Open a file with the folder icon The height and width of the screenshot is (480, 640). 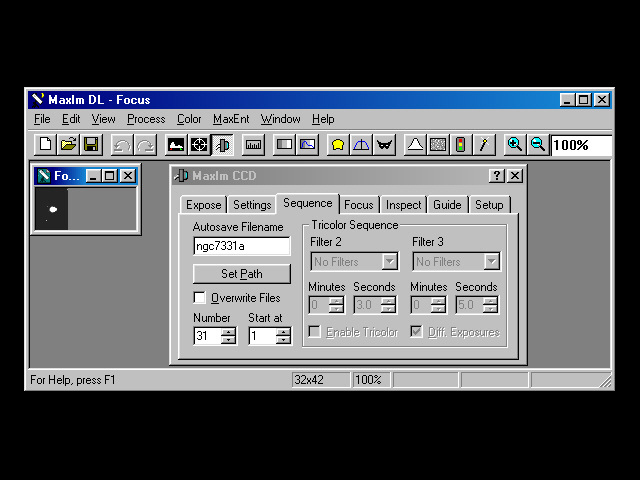68,145
